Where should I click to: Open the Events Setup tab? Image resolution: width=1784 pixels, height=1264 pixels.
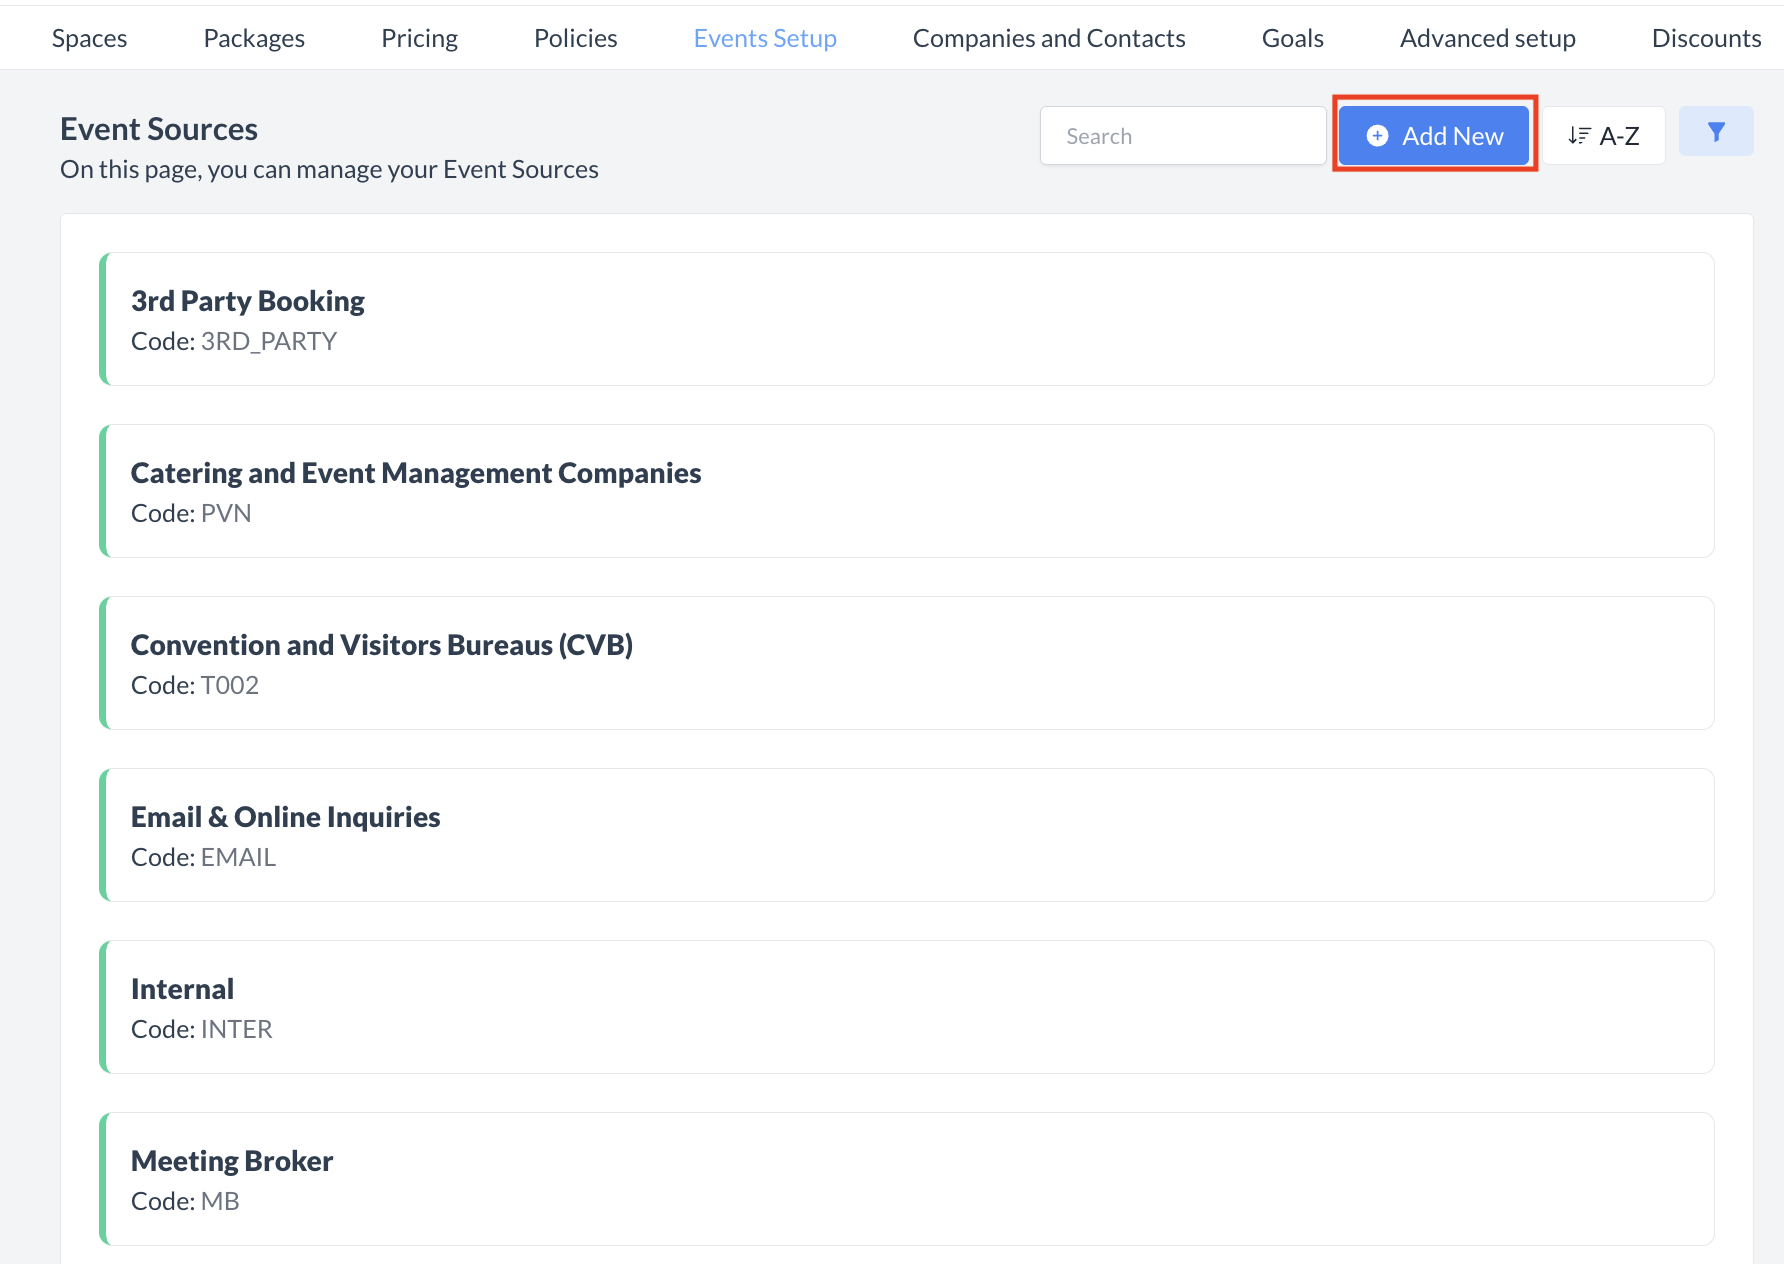(765, 37)
